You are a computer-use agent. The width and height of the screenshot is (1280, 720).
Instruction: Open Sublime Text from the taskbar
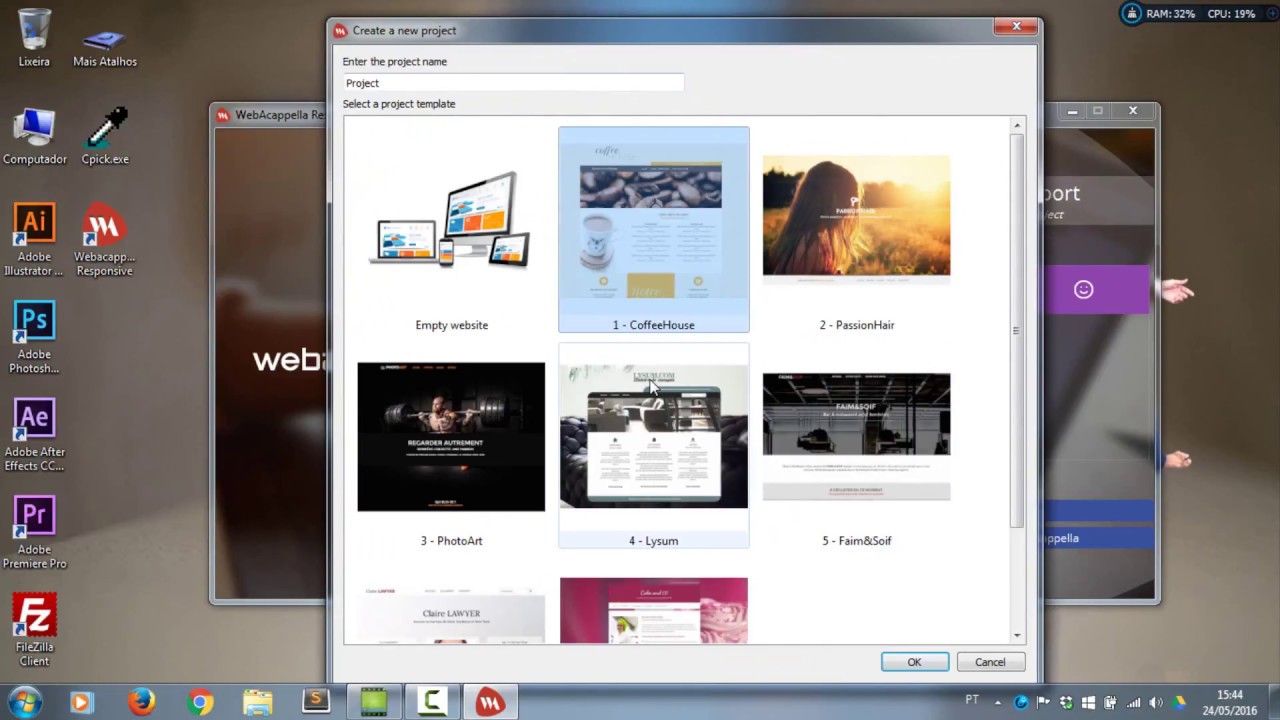(316, 702)
